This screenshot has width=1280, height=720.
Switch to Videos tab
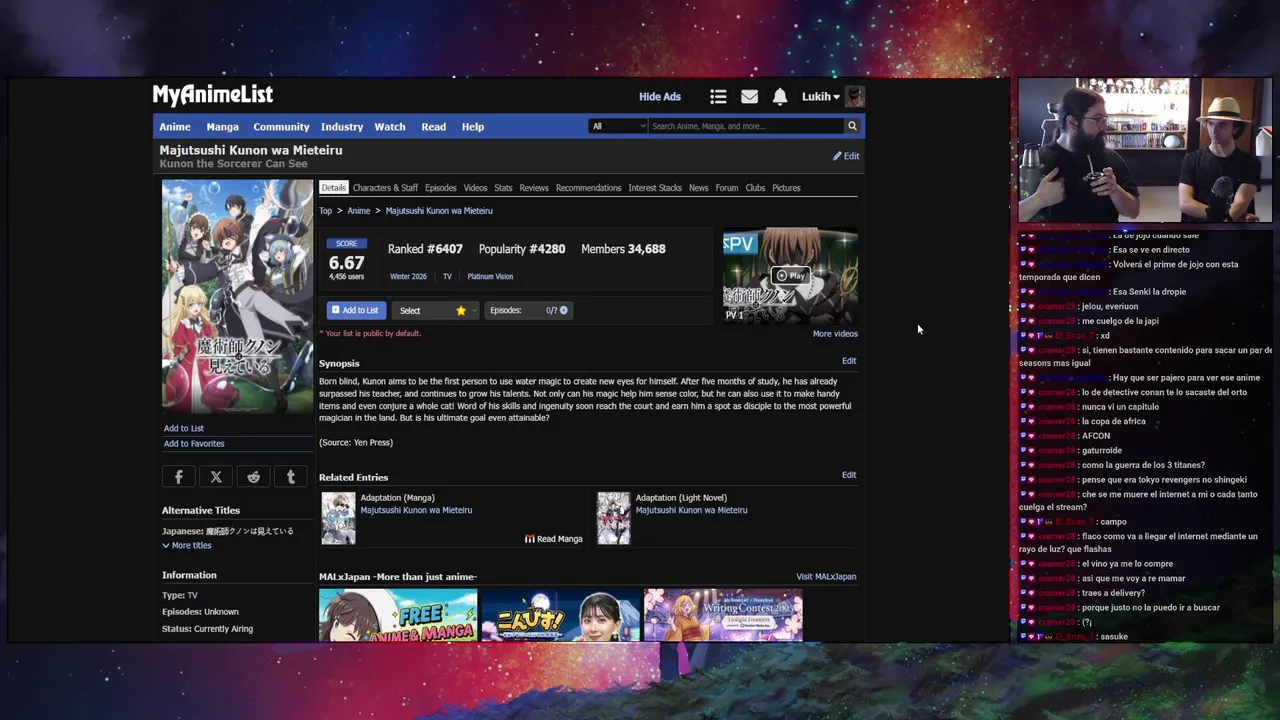(x=475, y=188)
